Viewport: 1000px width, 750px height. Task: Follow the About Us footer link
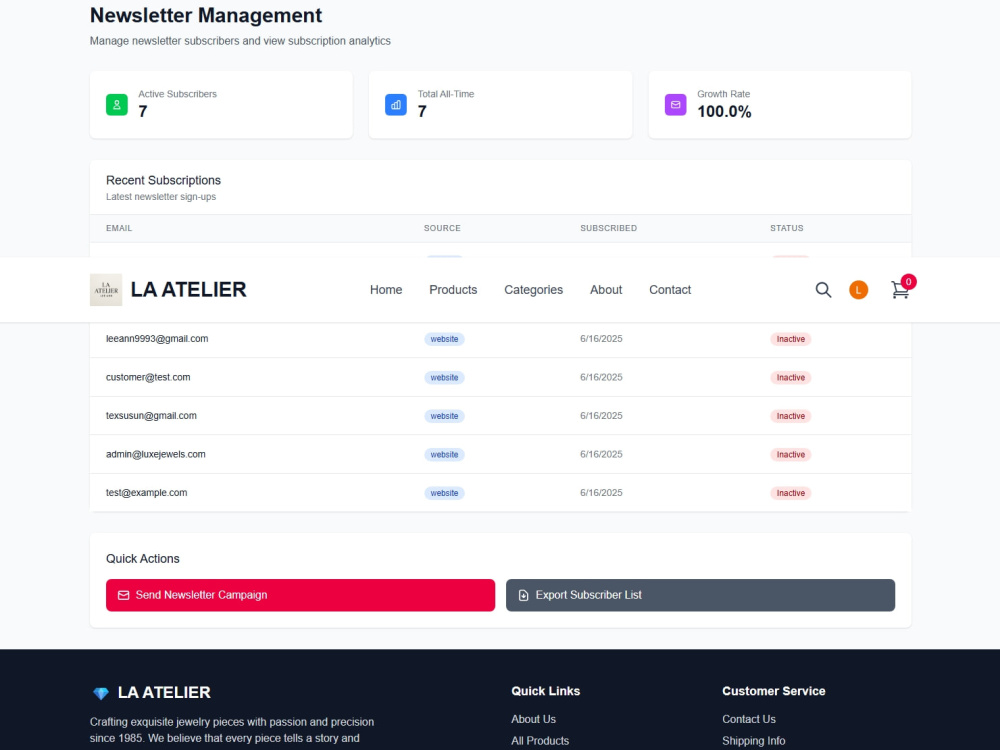click(533, 719)
